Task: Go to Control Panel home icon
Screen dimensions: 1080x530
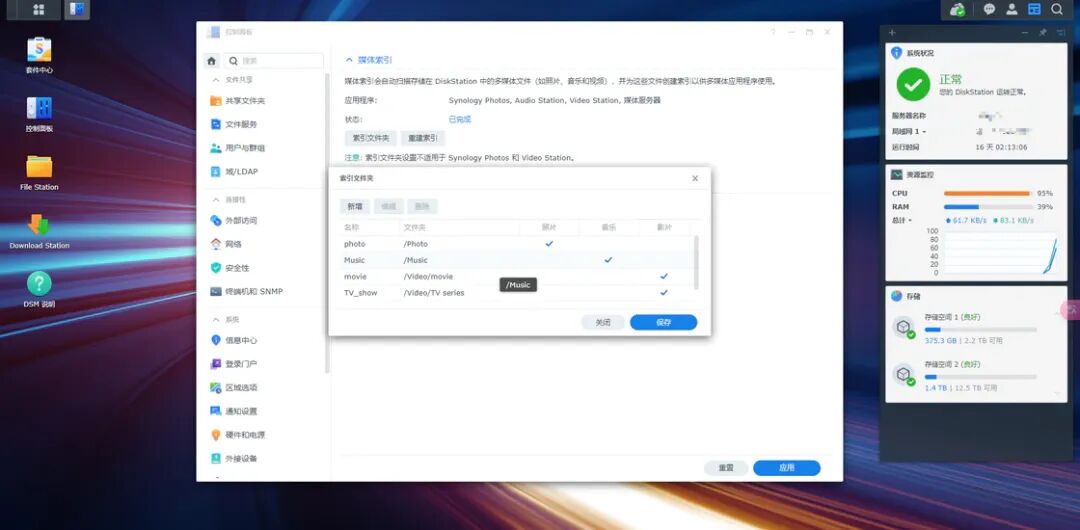Action: coord(212,61)
